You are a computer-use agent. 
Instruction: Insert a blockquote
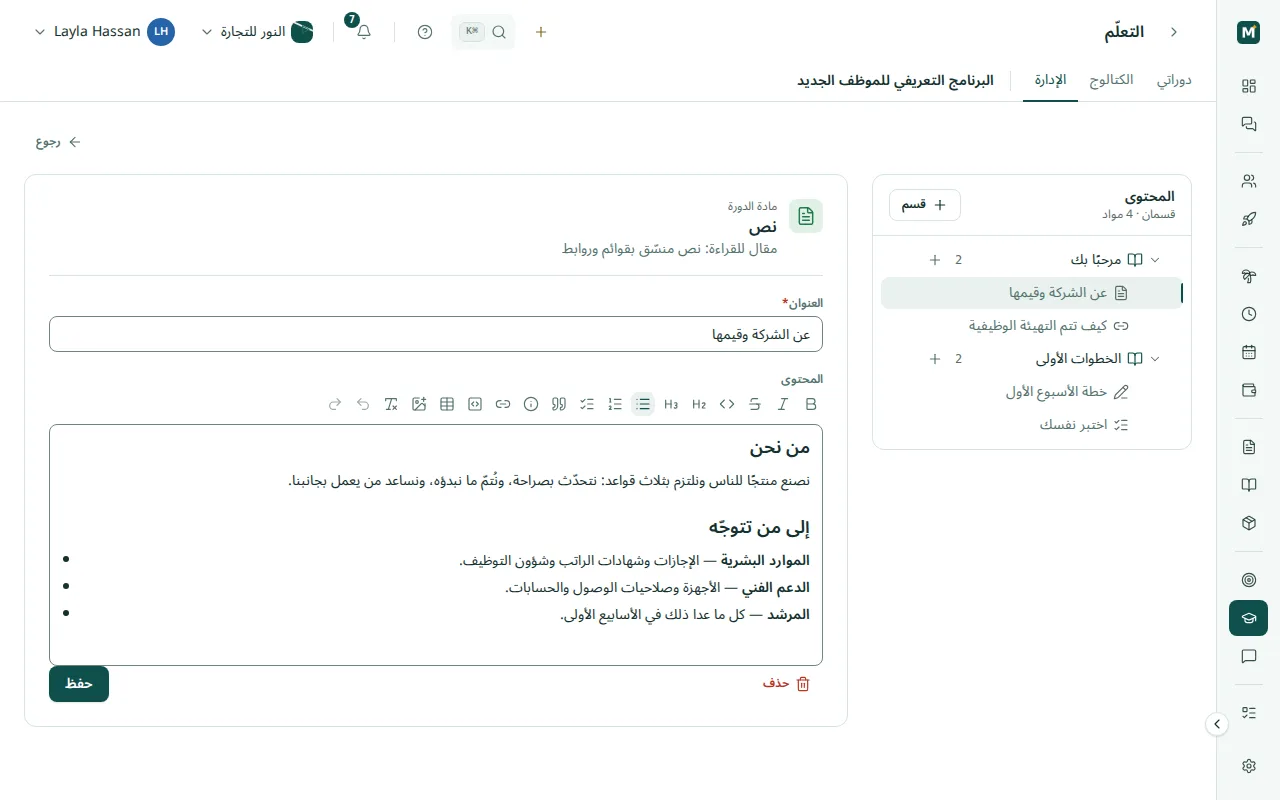[x=559, y=404]
